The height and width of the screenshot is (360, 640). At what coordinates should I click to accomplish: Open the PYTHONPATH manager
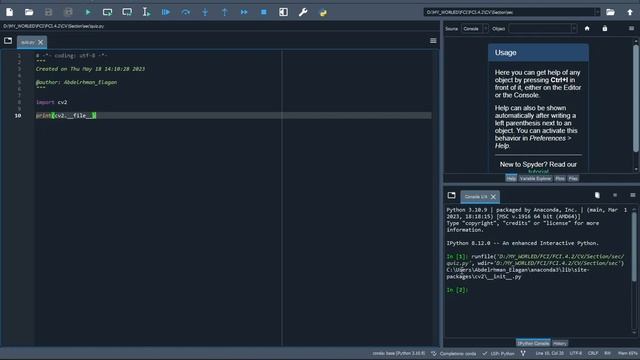coord(323,12)
